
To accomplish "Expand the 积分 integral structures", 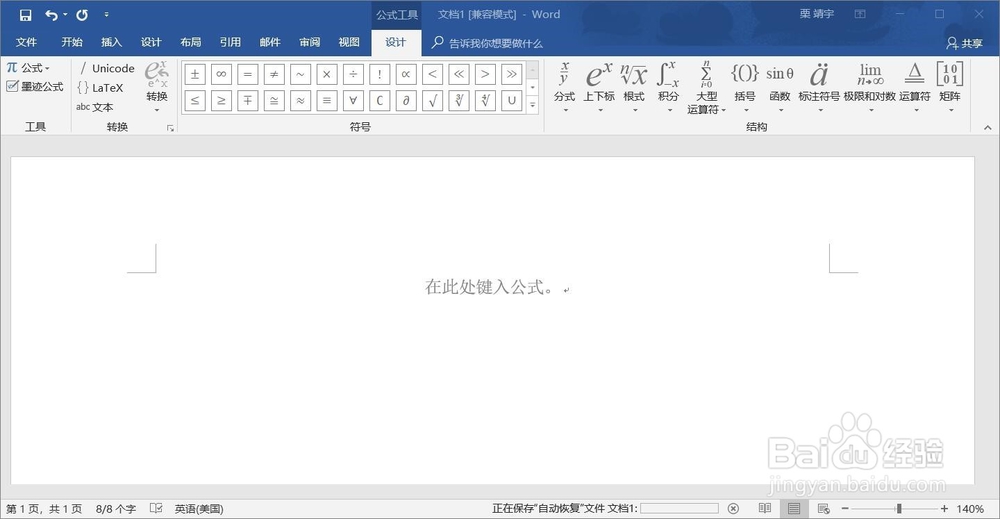I will coord(668,87).
